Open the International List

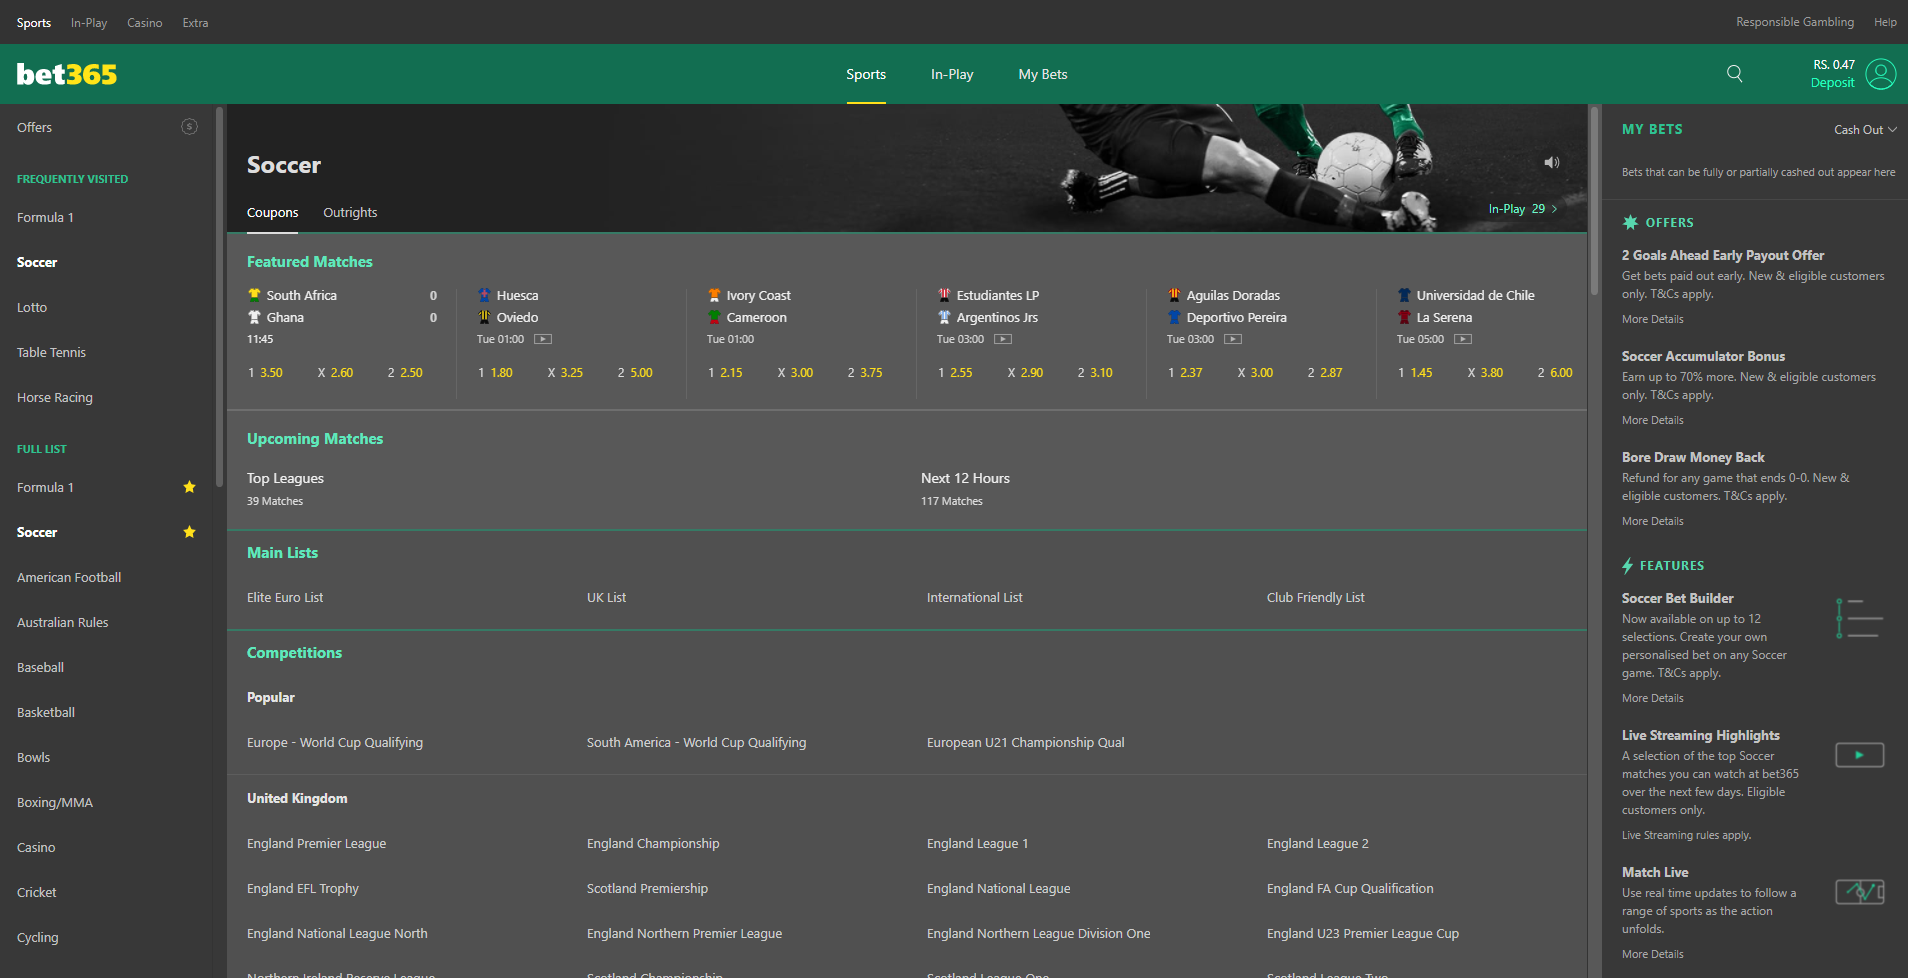(975, 597)
